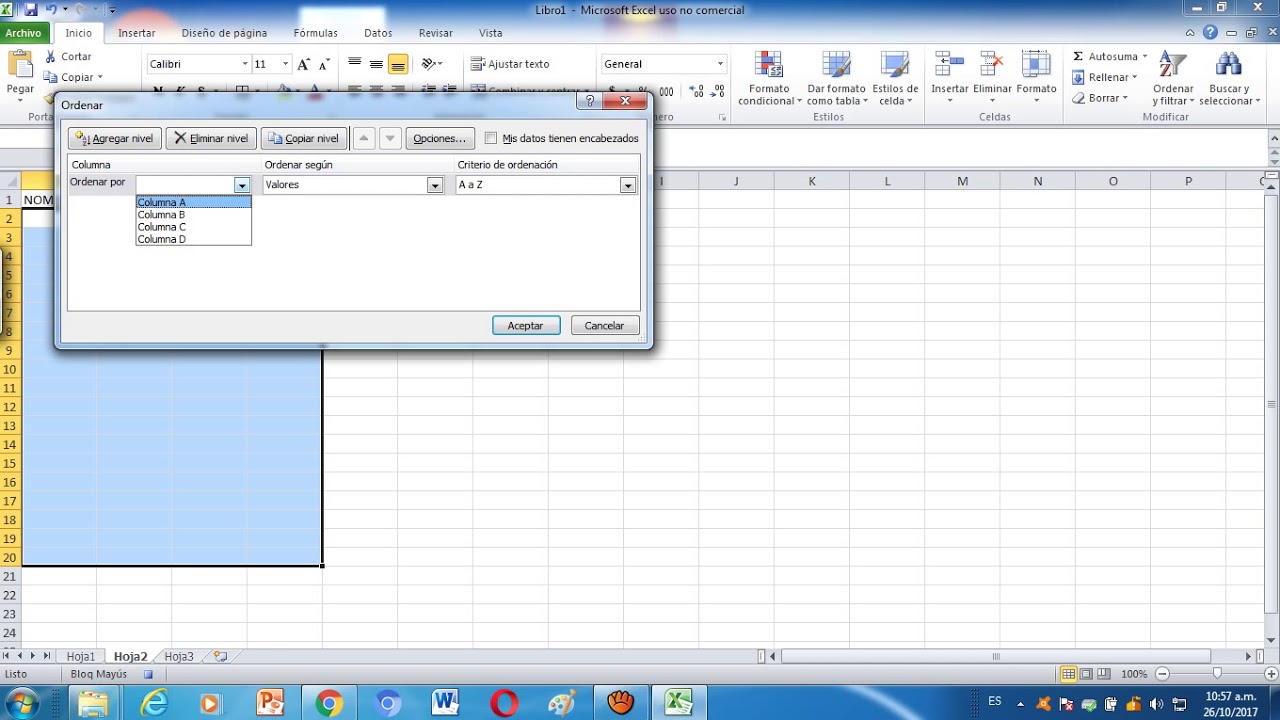The image size is (1280, 720).
Task: Click the Formato cells icon
Action: point(1036,65)
